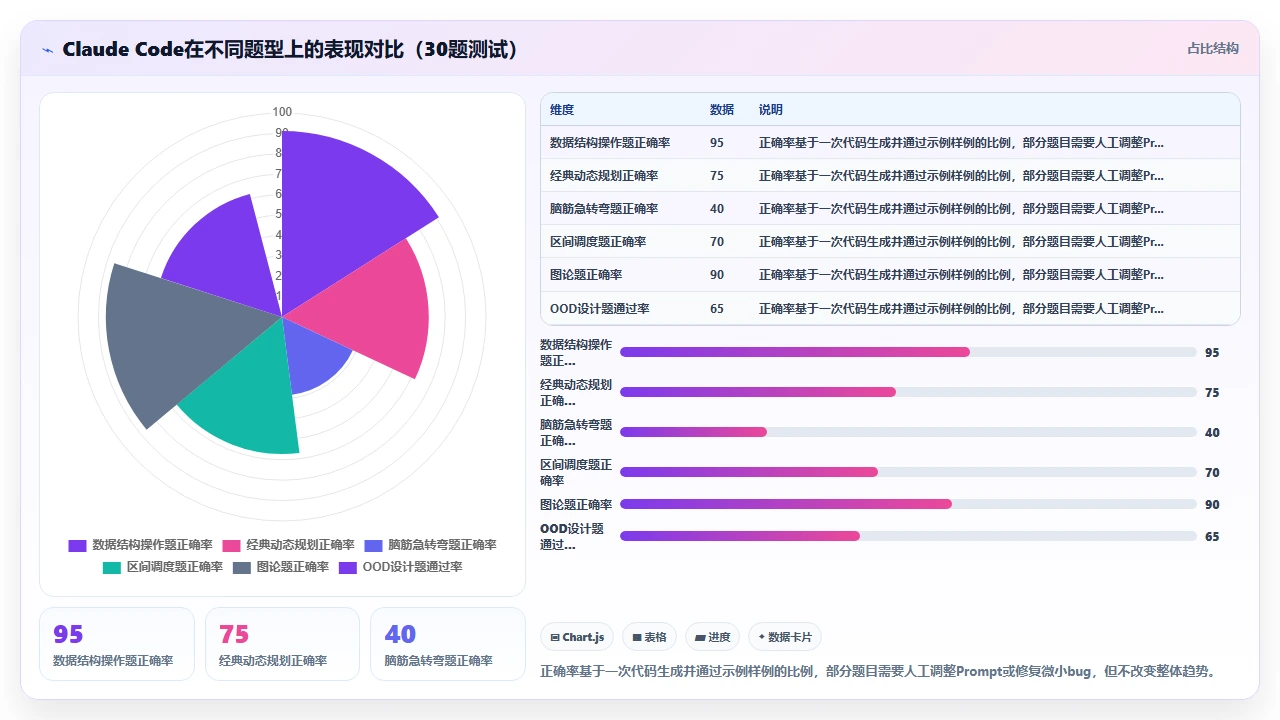Image resolution: width=1280 pixels, height=720 pixels.
Task: Click the 图论题正确率 progress bar
Action: point(908,504)
